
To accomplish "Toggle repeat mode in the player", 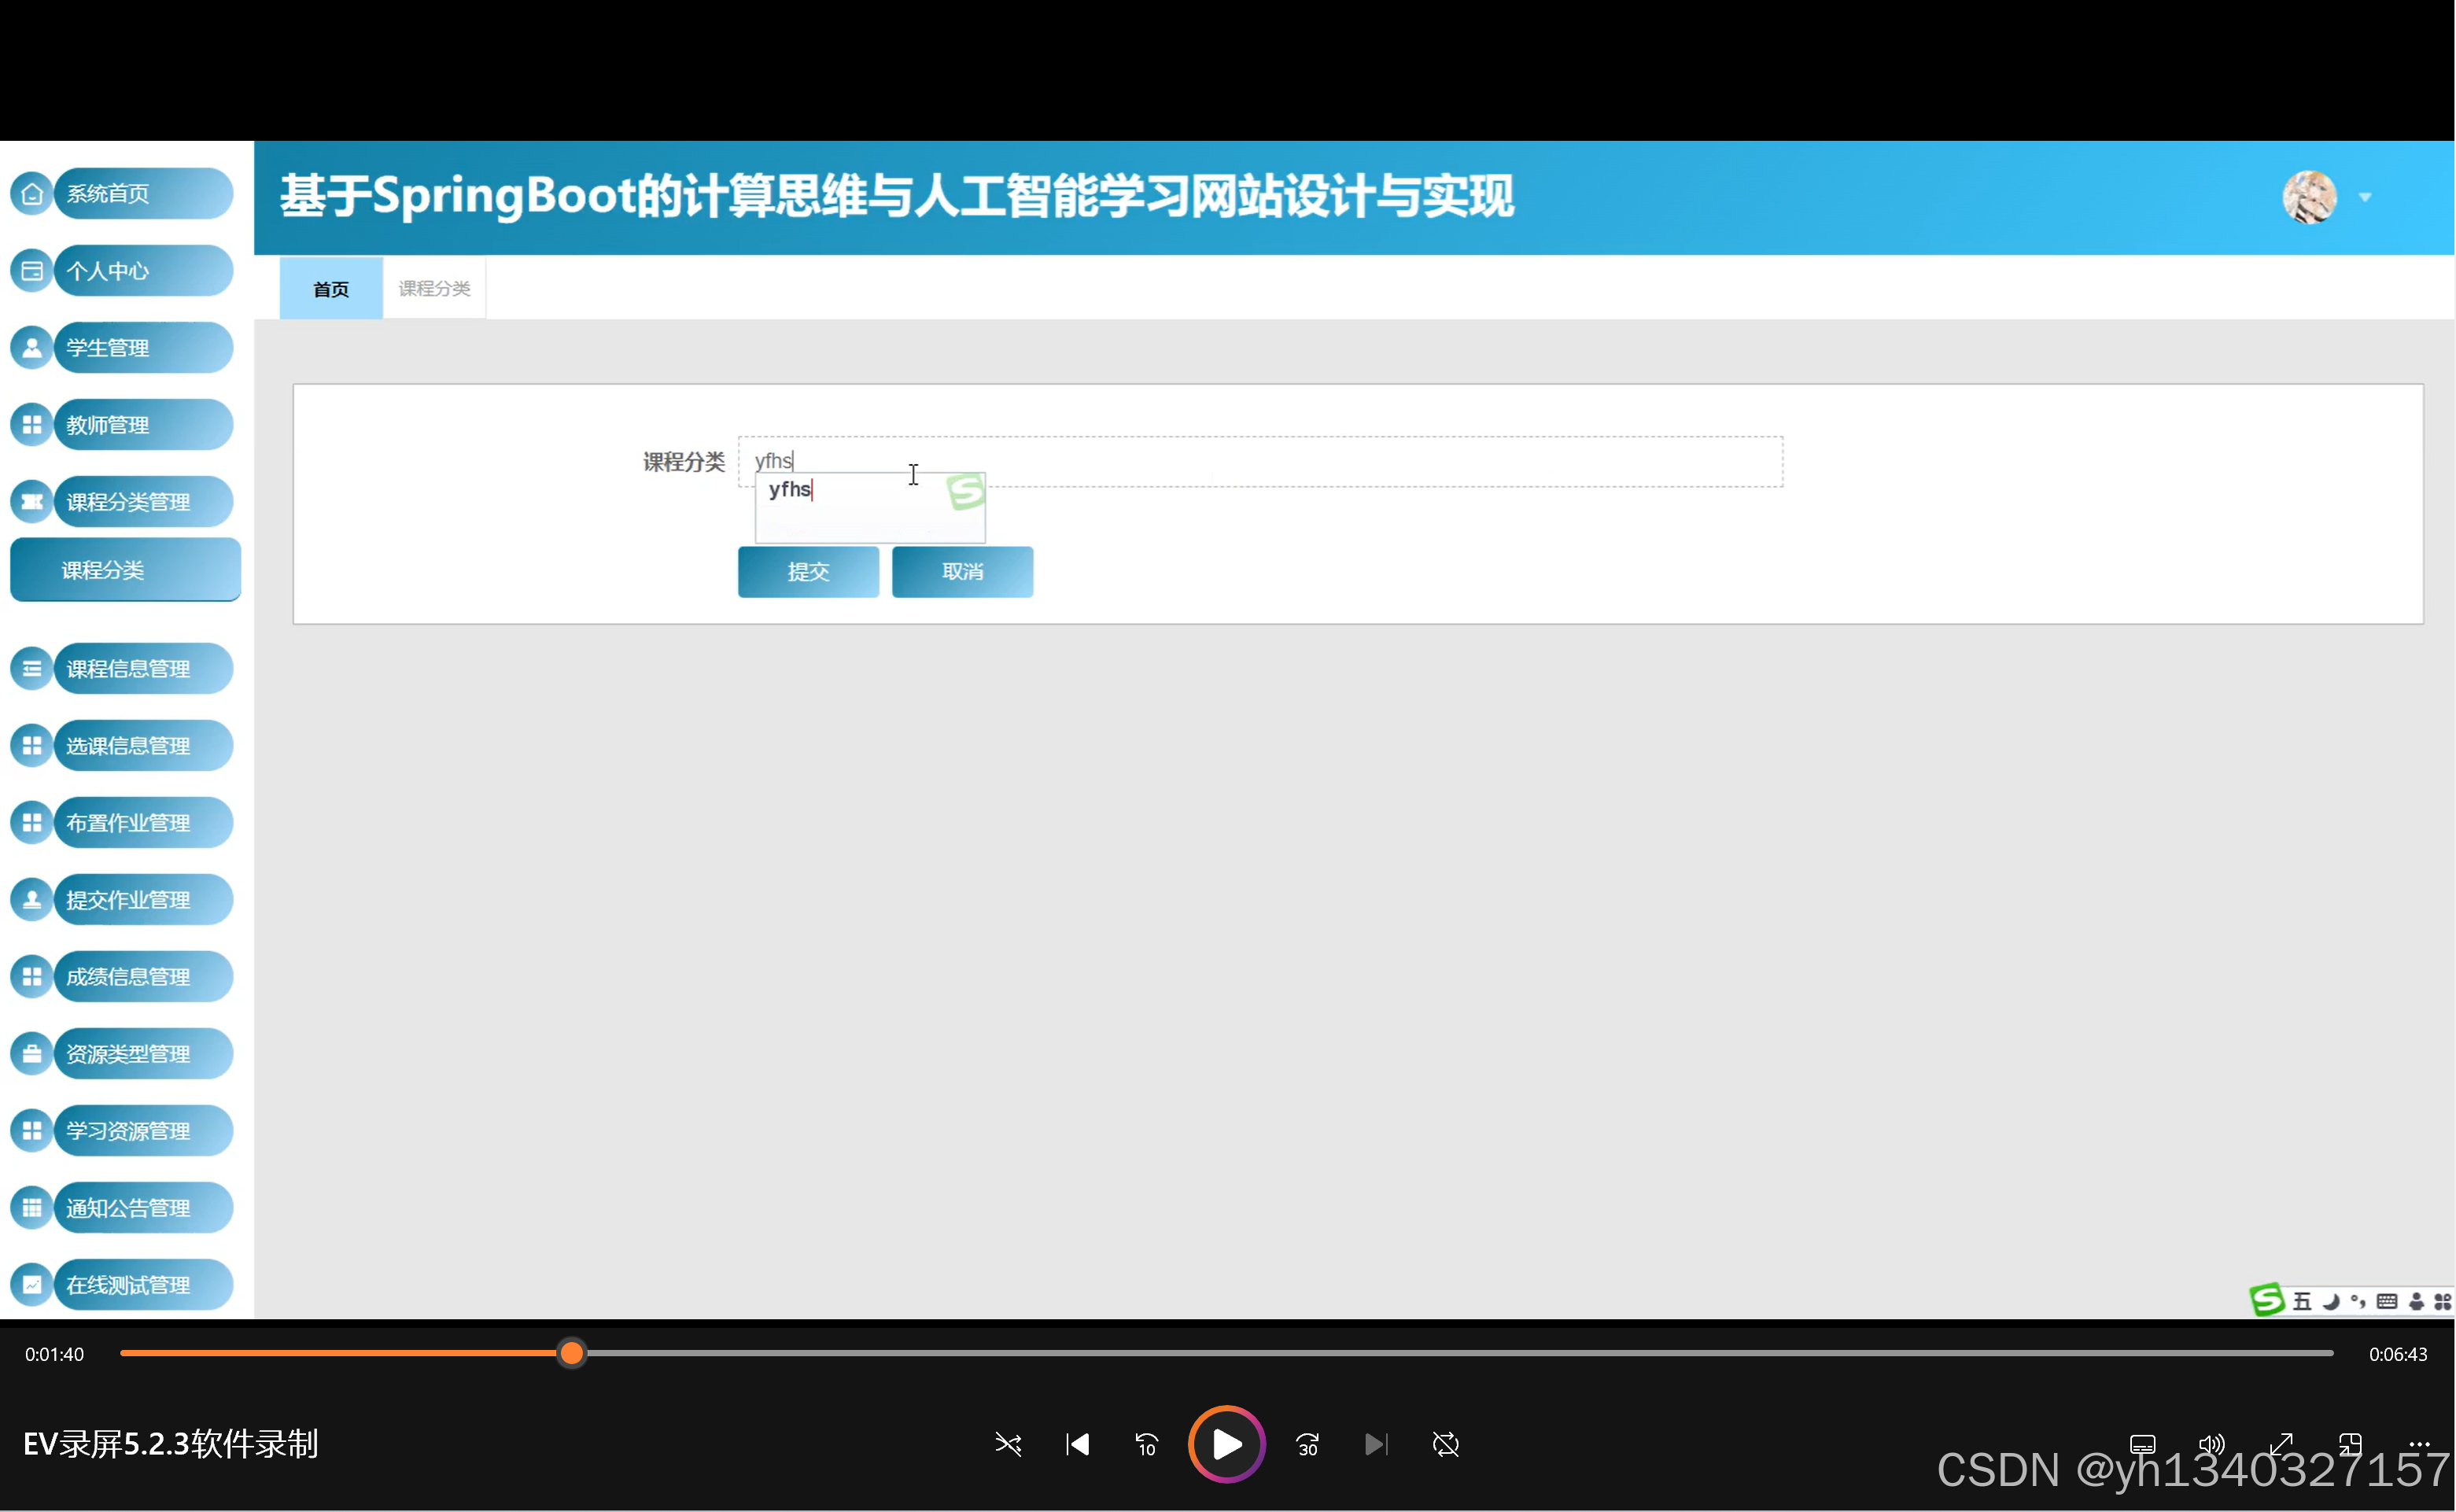I will (x=1446, y=1445).
